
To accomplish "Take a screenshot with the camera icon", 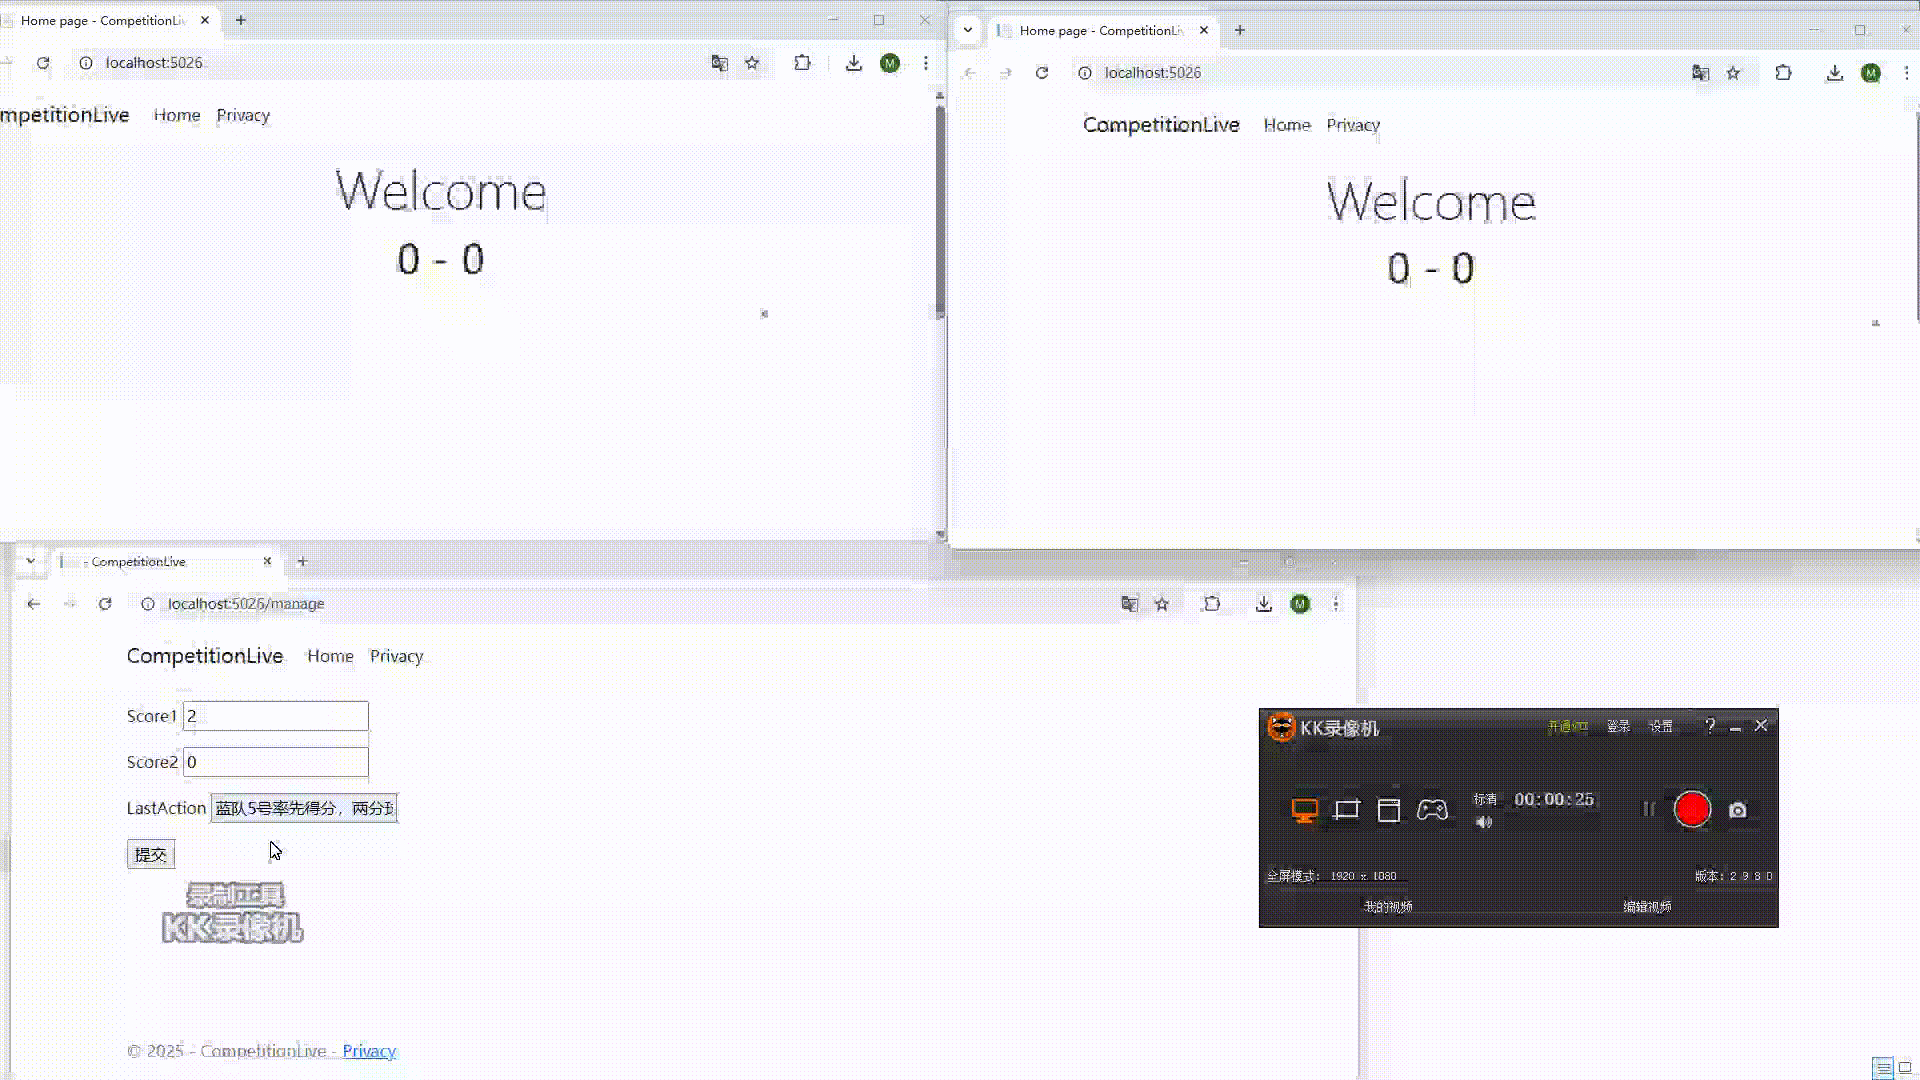I will coord(1738,810).
